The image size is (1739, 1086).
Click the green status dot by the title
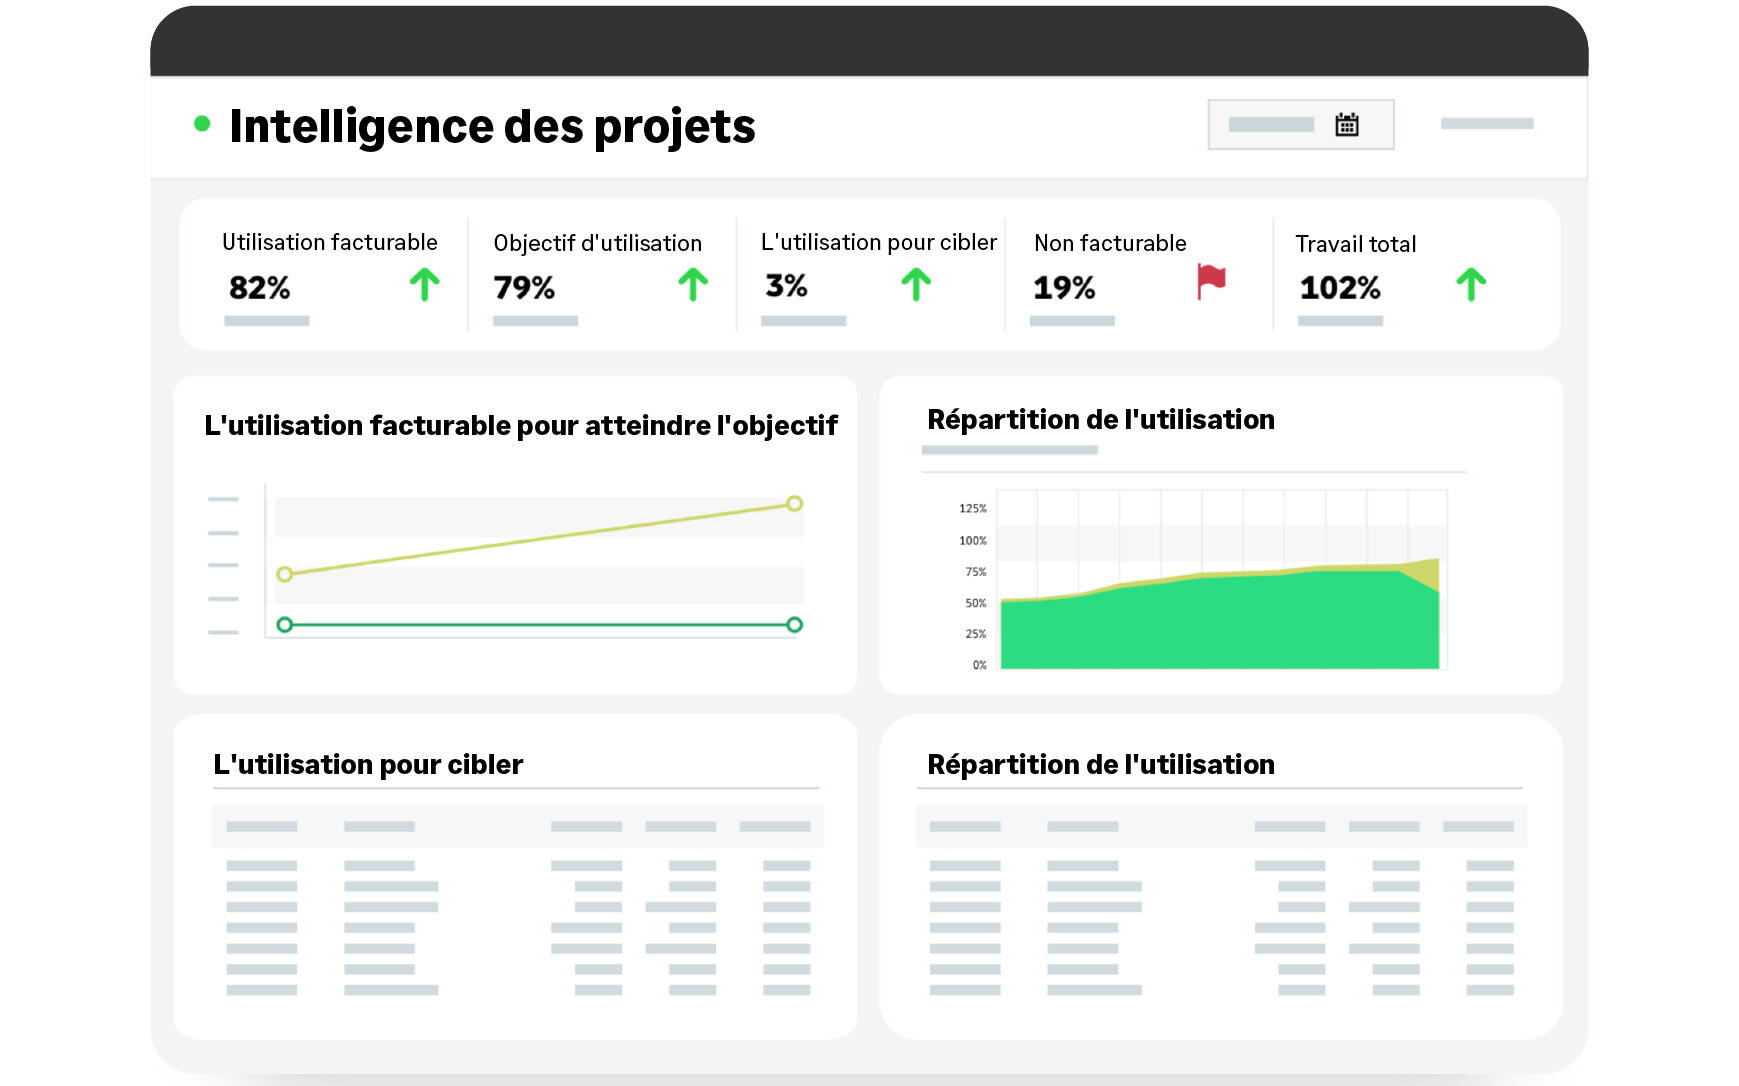point(202,124)
